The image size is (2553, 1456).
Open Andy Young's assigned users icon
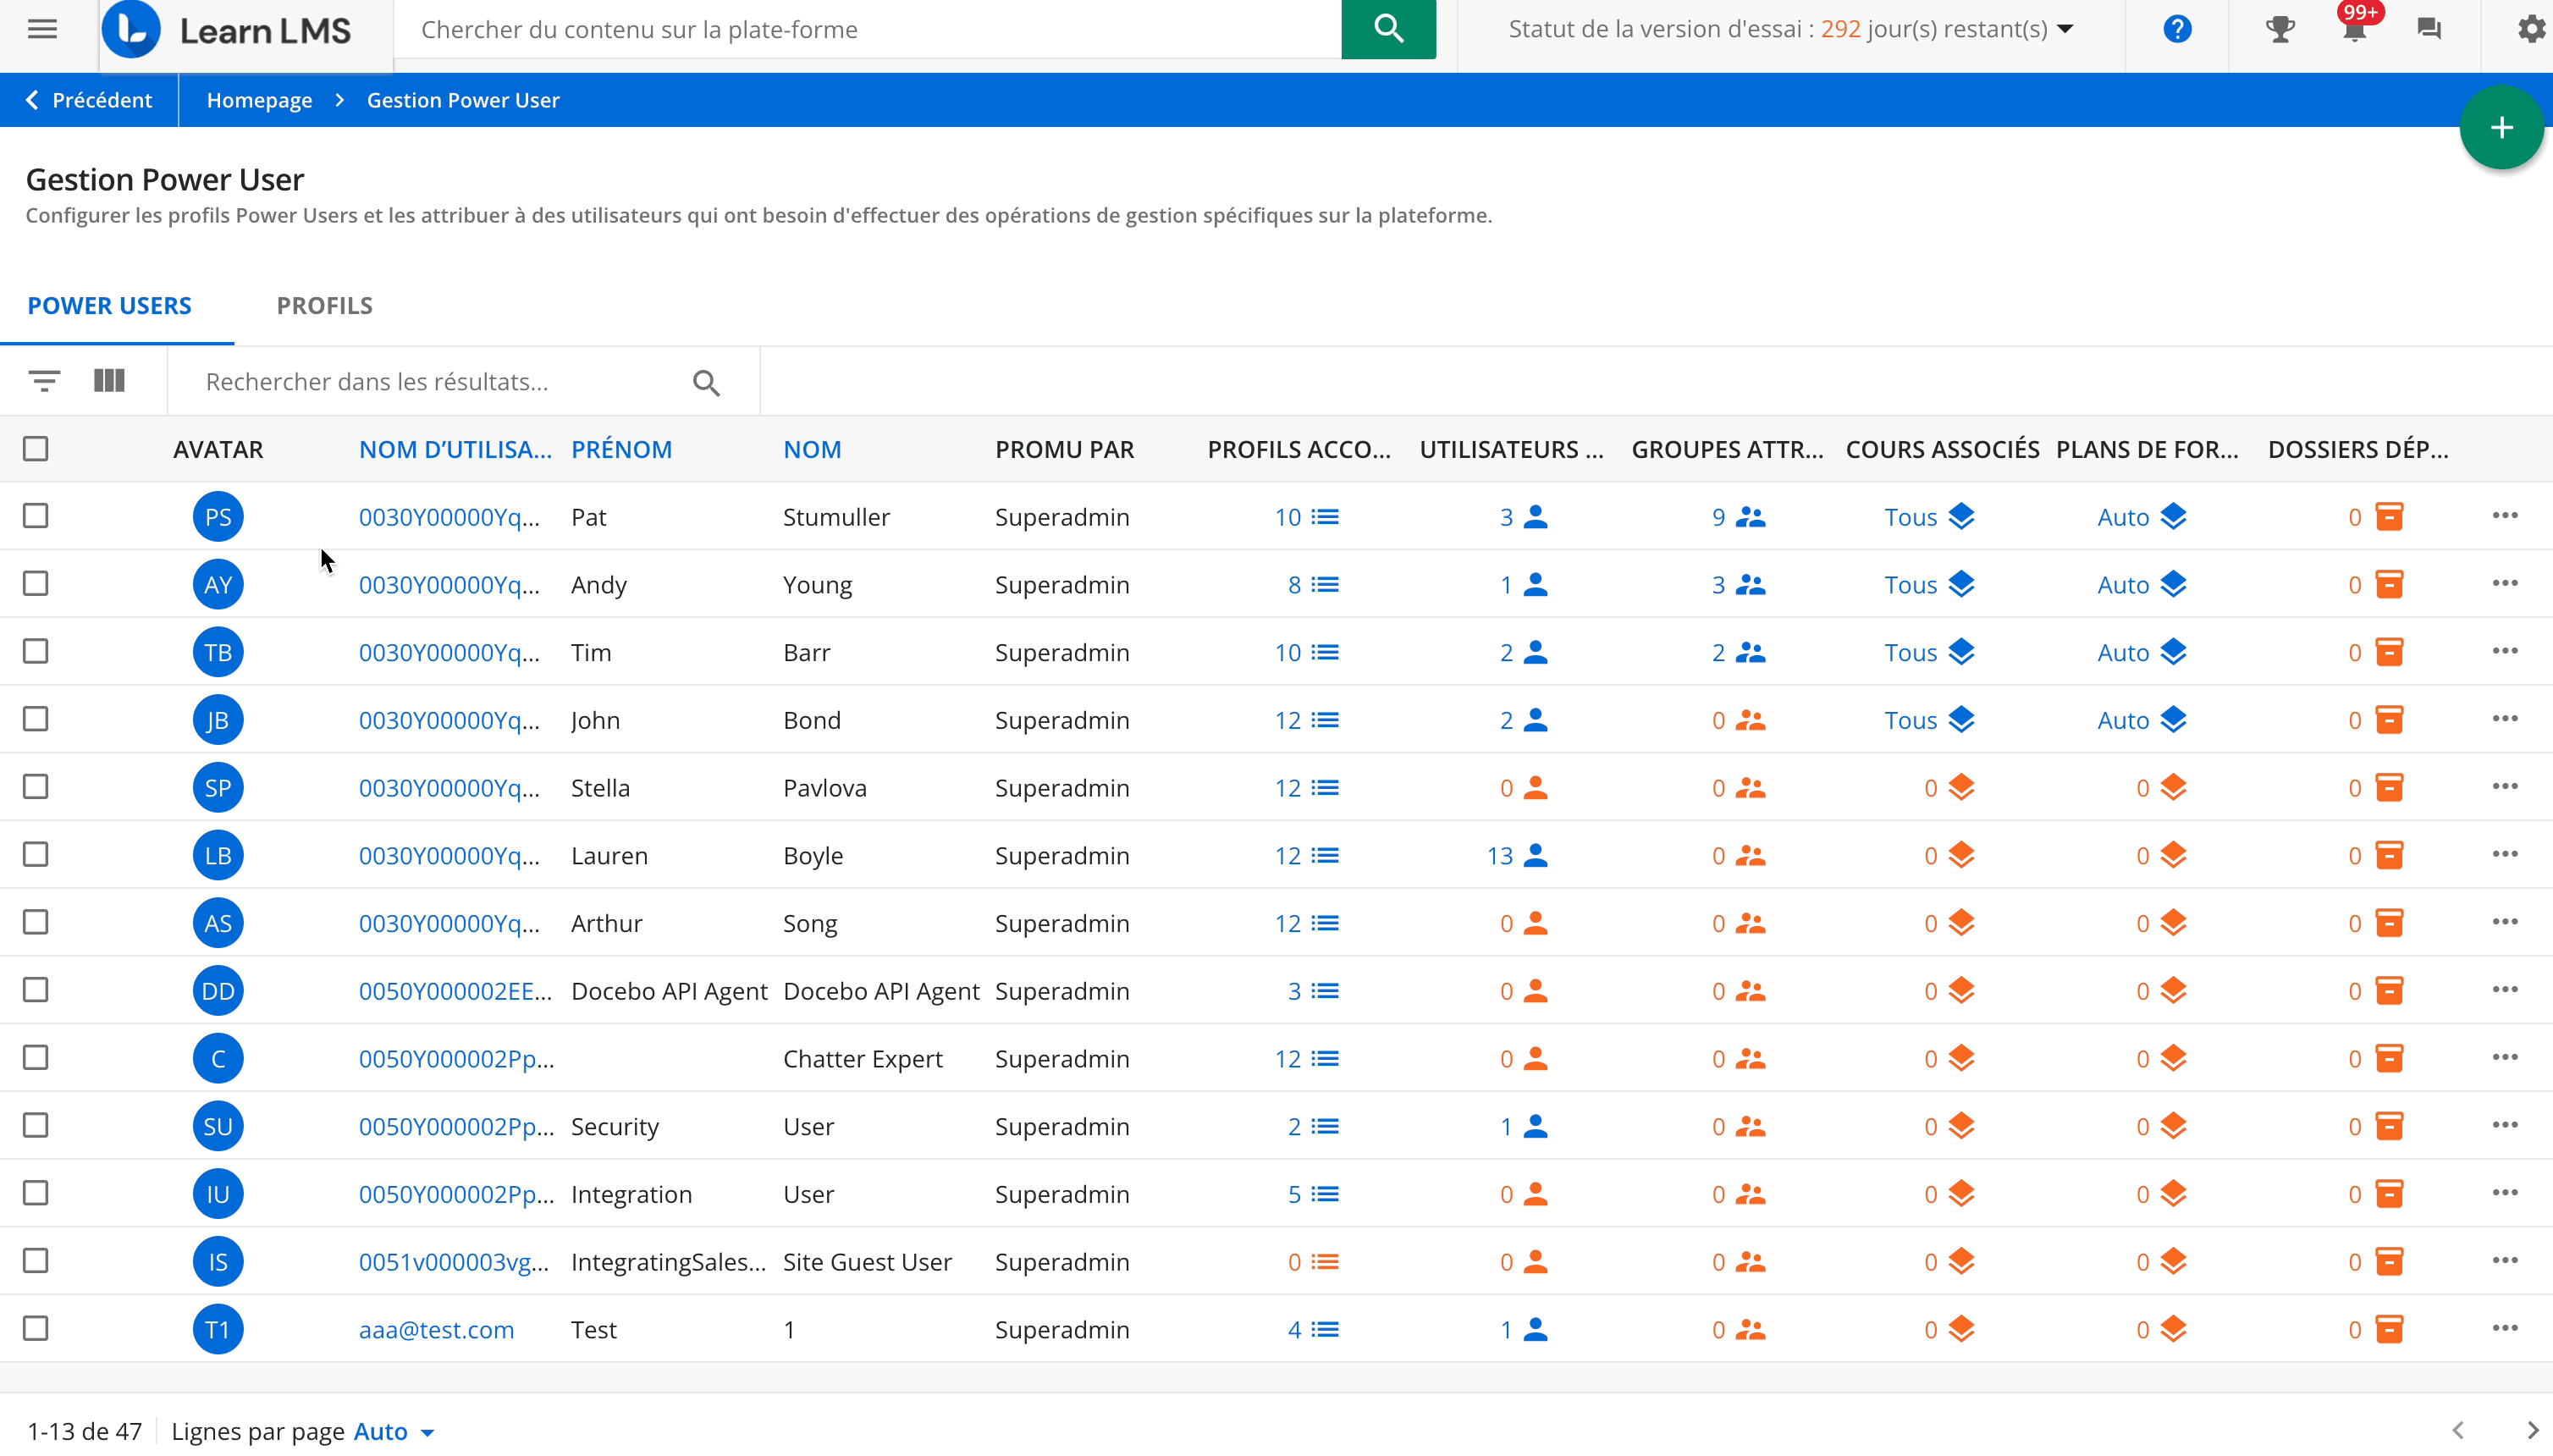1535,585
